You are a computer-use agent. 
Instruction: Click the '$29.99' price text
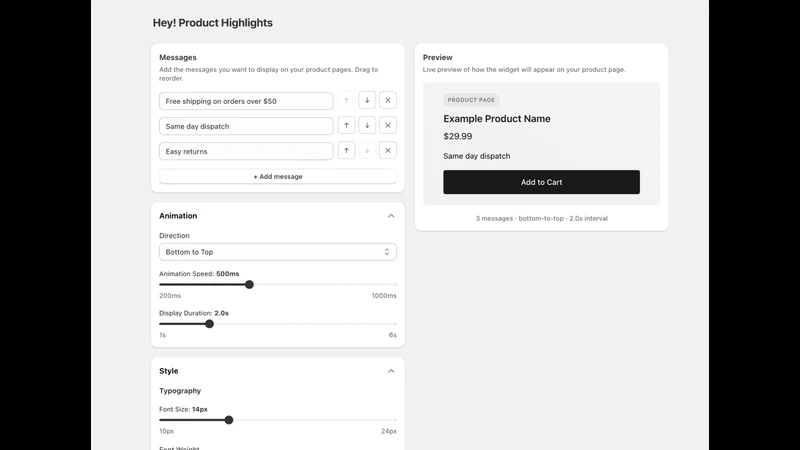point(458,136)
